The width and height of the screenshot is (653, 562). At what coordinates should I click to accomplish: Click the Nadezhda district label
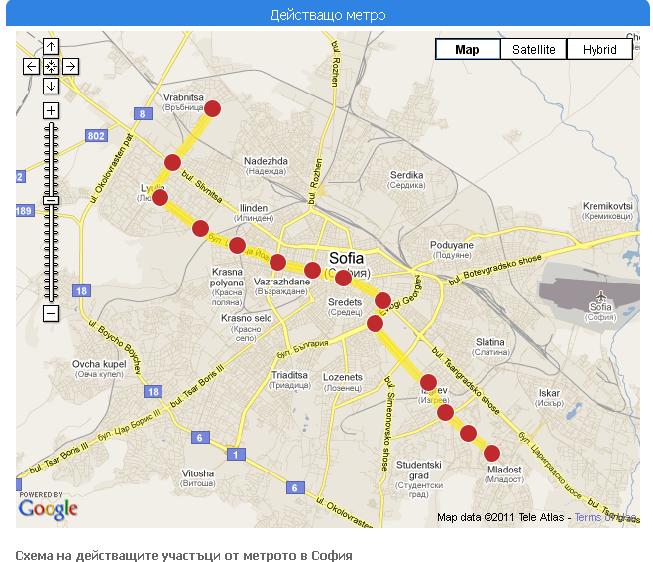click(x=266, y=166)
